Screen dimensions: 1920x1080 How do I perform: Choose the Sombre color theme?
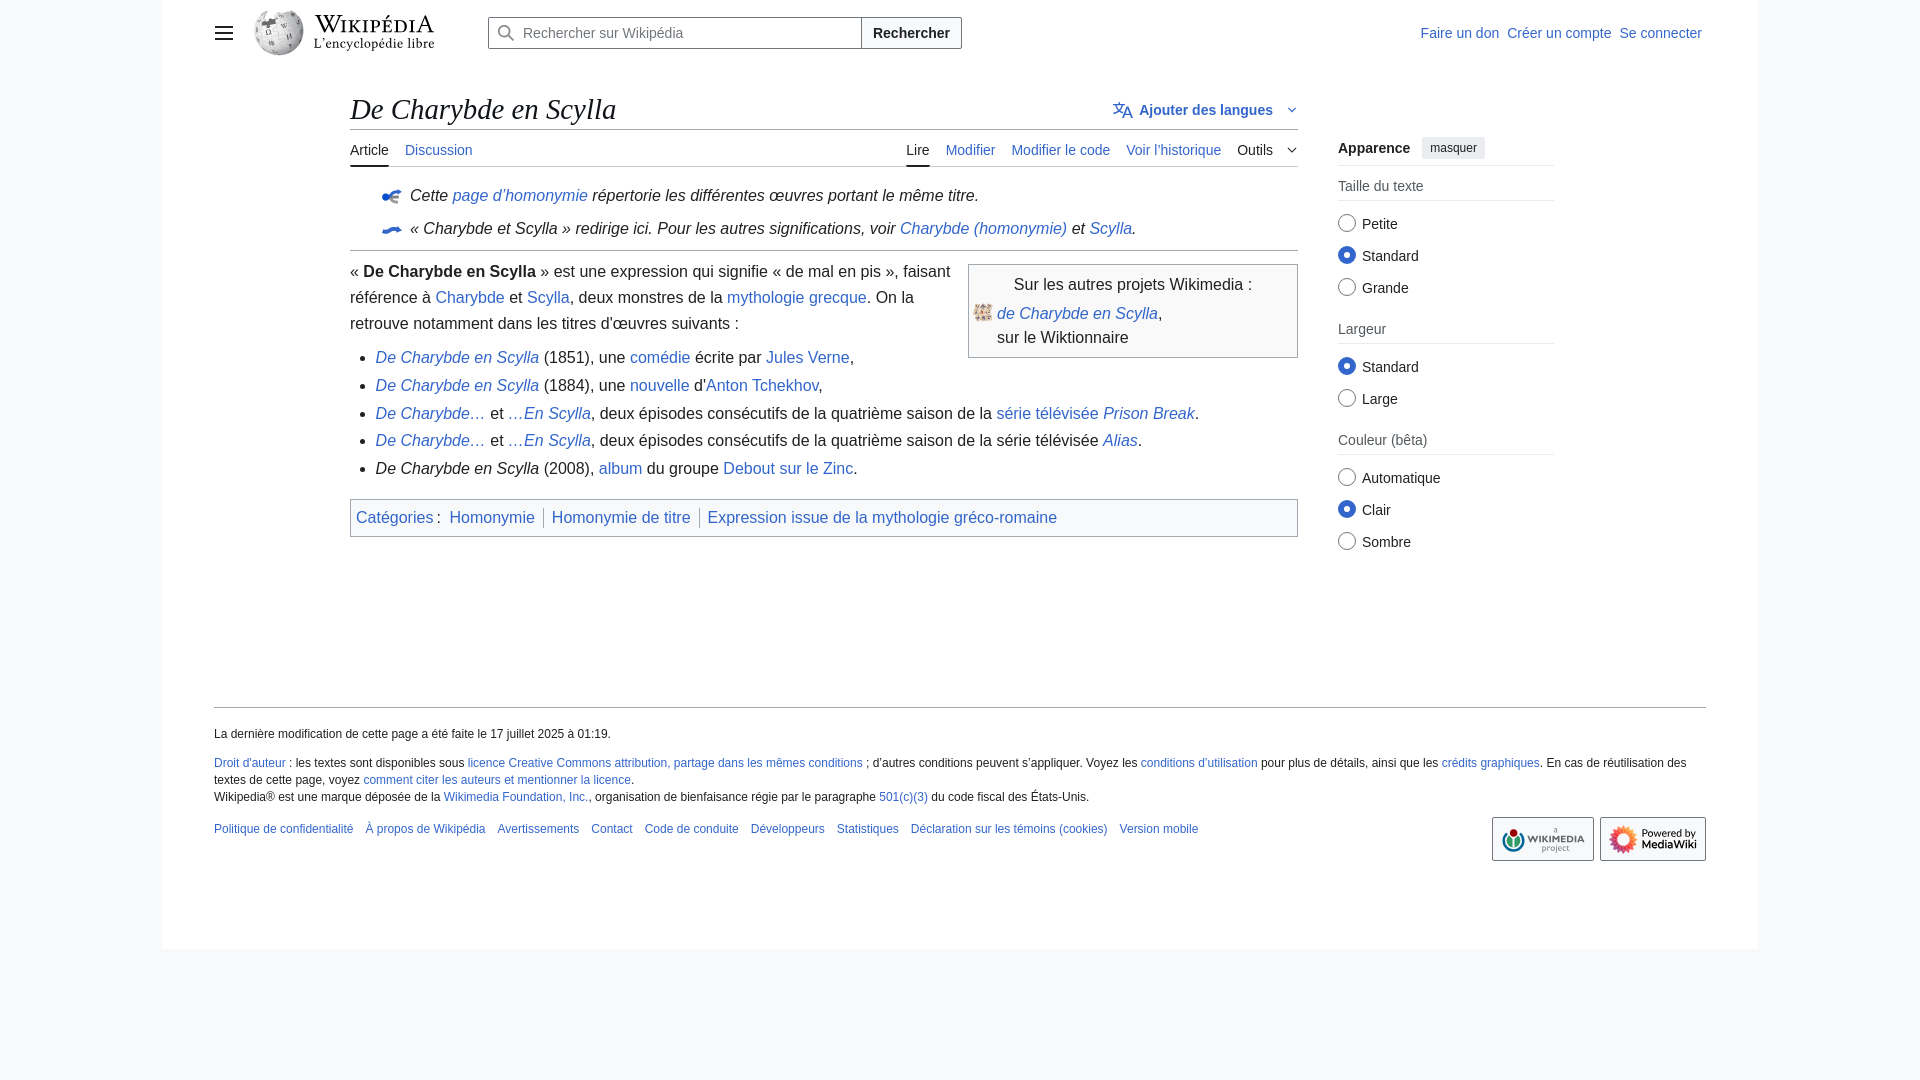[1347, 541]
